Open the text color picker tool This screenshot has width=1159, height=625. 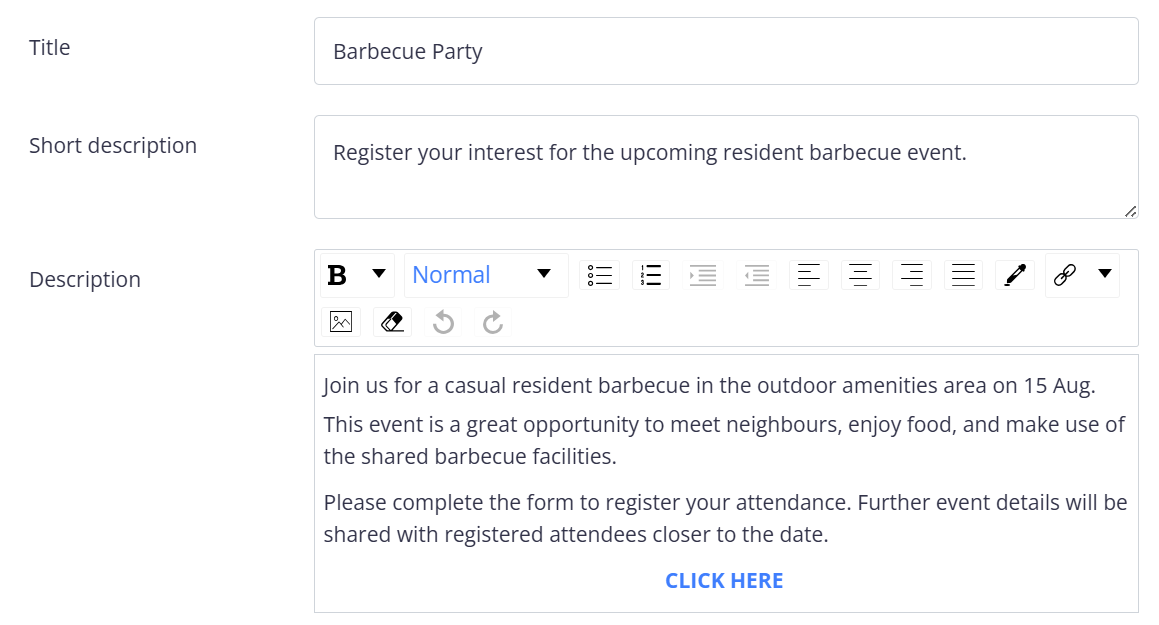pos(1015,276)
